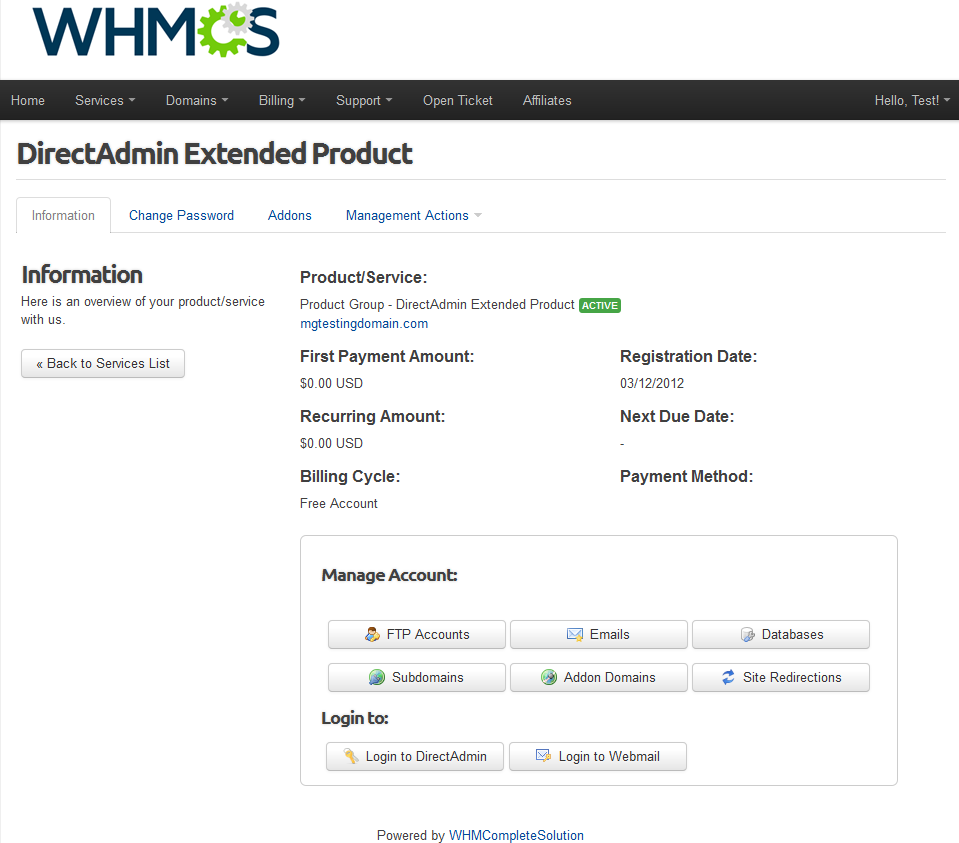Click the FTP Accounts icon
The image size is (959, 843).
tap(372, 635)
